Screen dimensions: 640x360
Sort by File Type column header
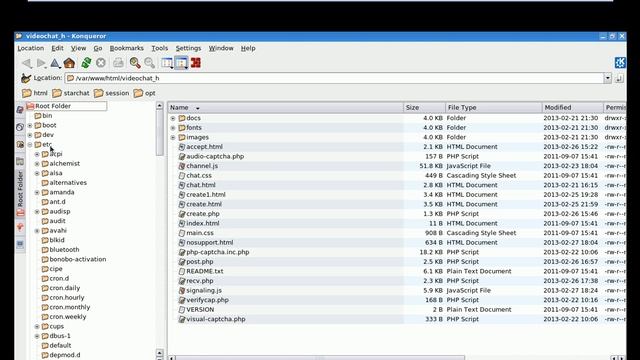(493, 107)
